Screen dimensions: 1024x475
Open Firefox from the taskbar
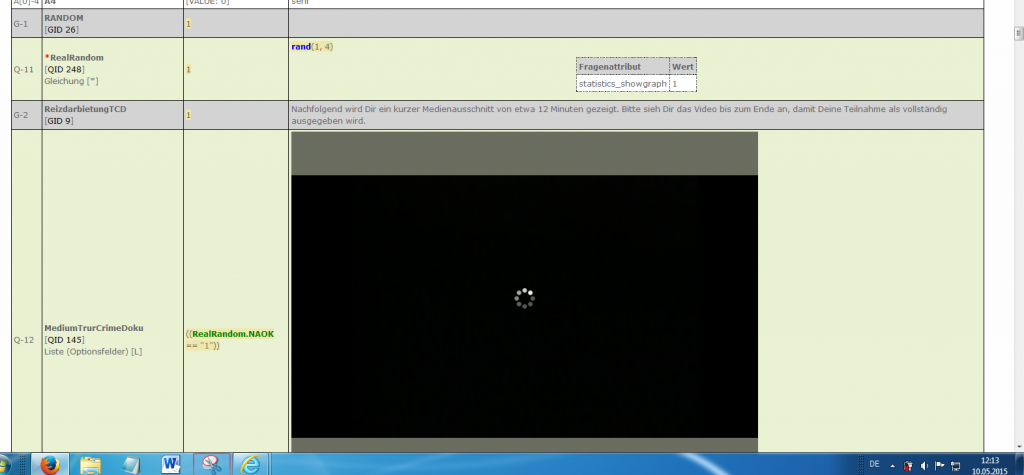pyautogui.click(x=47, y=464)
